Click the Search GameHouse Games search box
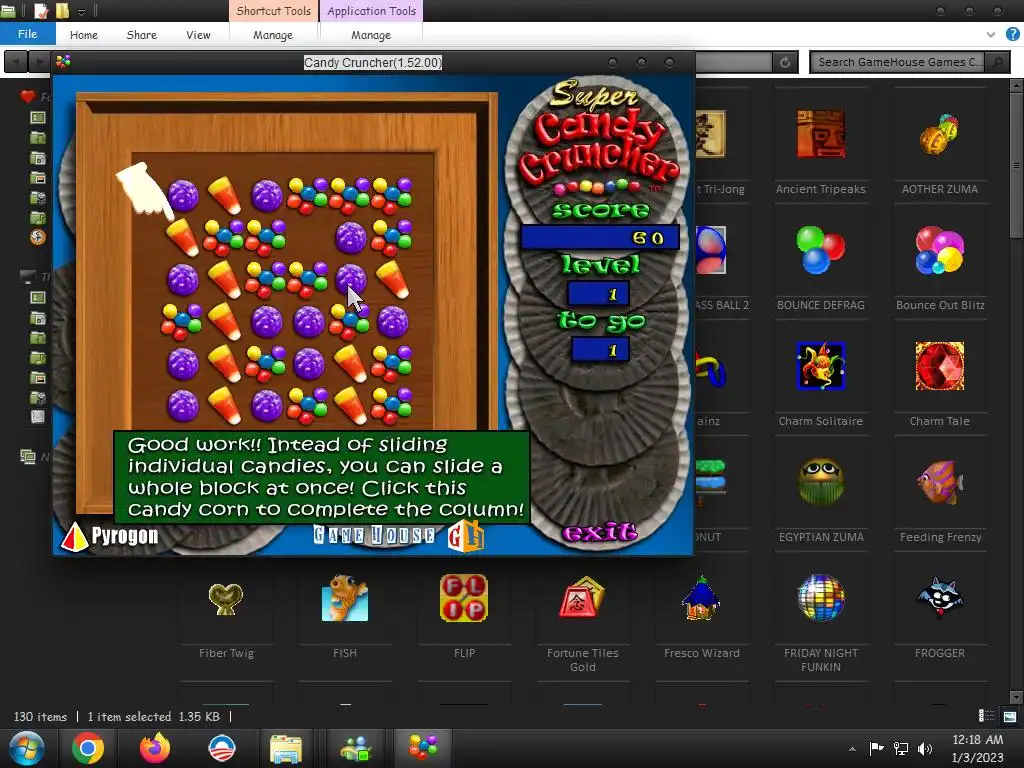 pos(898,62)
